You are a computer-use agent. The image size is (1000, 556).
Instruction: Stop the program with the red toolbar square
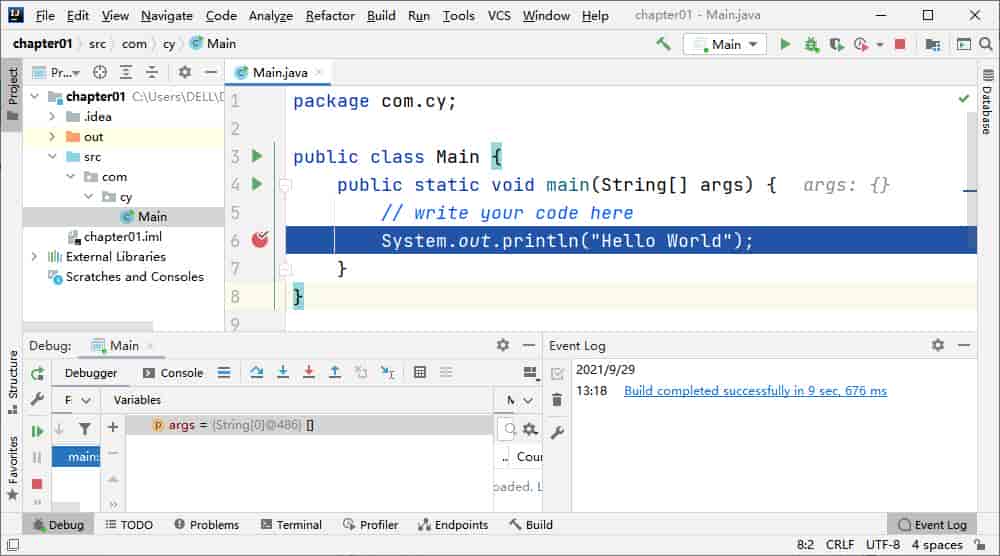[x=900, y=44]
